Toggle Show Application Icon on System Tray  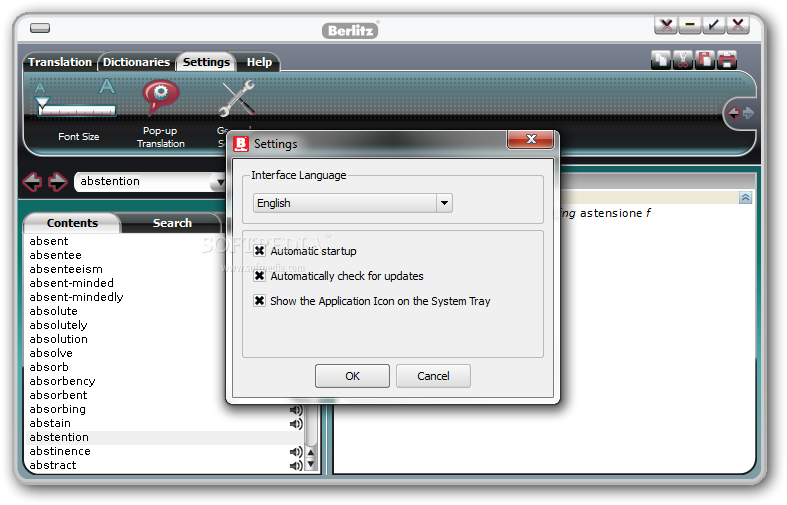259,301
